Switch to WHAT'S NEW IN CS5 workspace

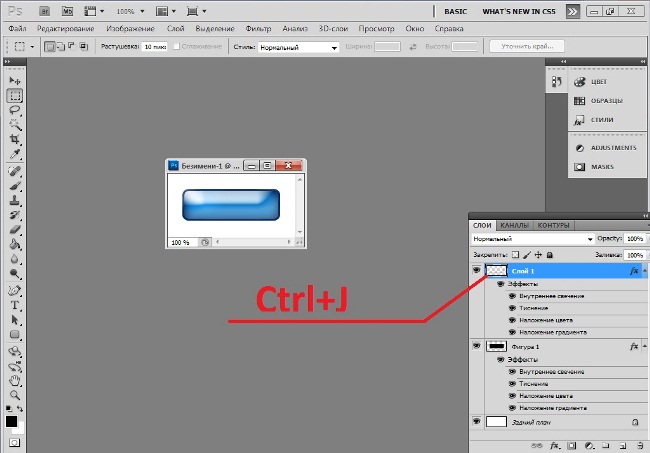[x=519, y=12]
